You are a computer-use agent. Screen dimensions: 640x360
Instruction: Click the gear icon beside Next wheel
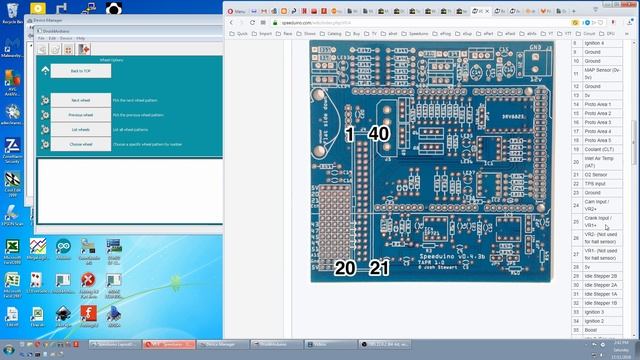[x=45, y=100]
